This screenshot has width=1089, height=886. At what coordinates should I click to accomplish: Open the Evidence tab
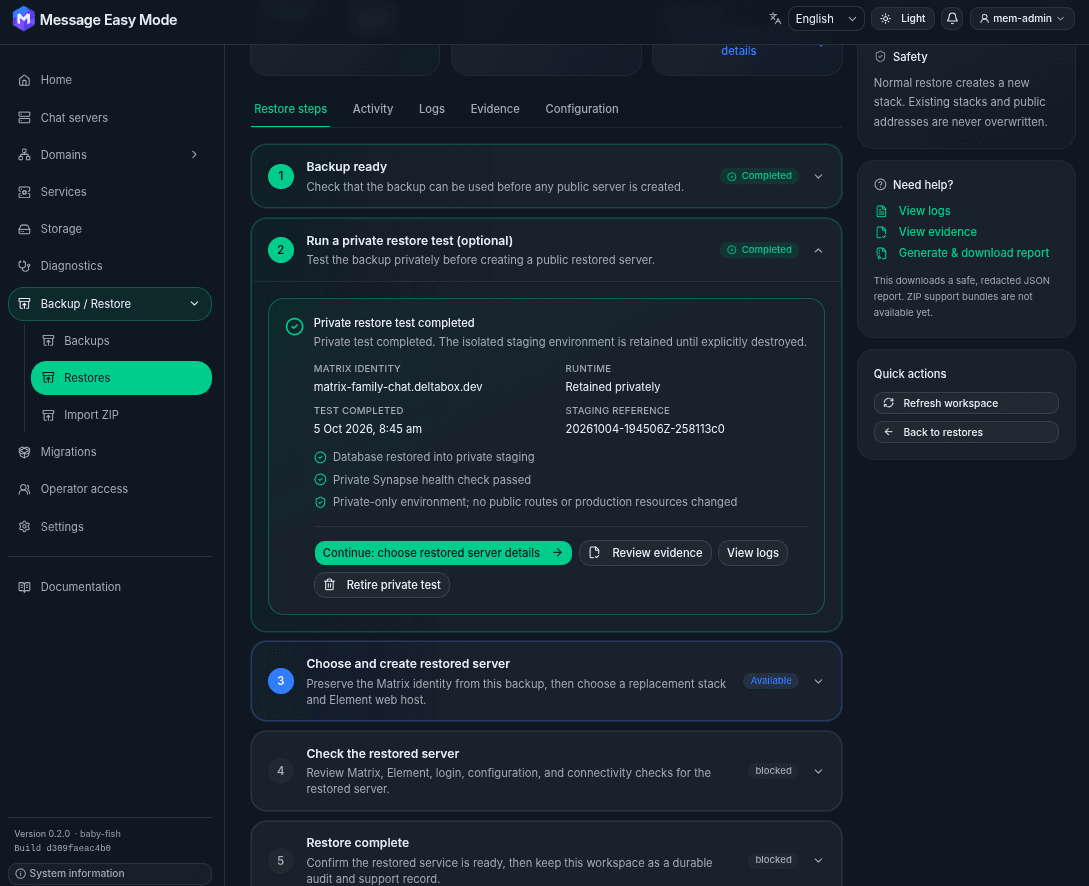(x=494, y=109)
